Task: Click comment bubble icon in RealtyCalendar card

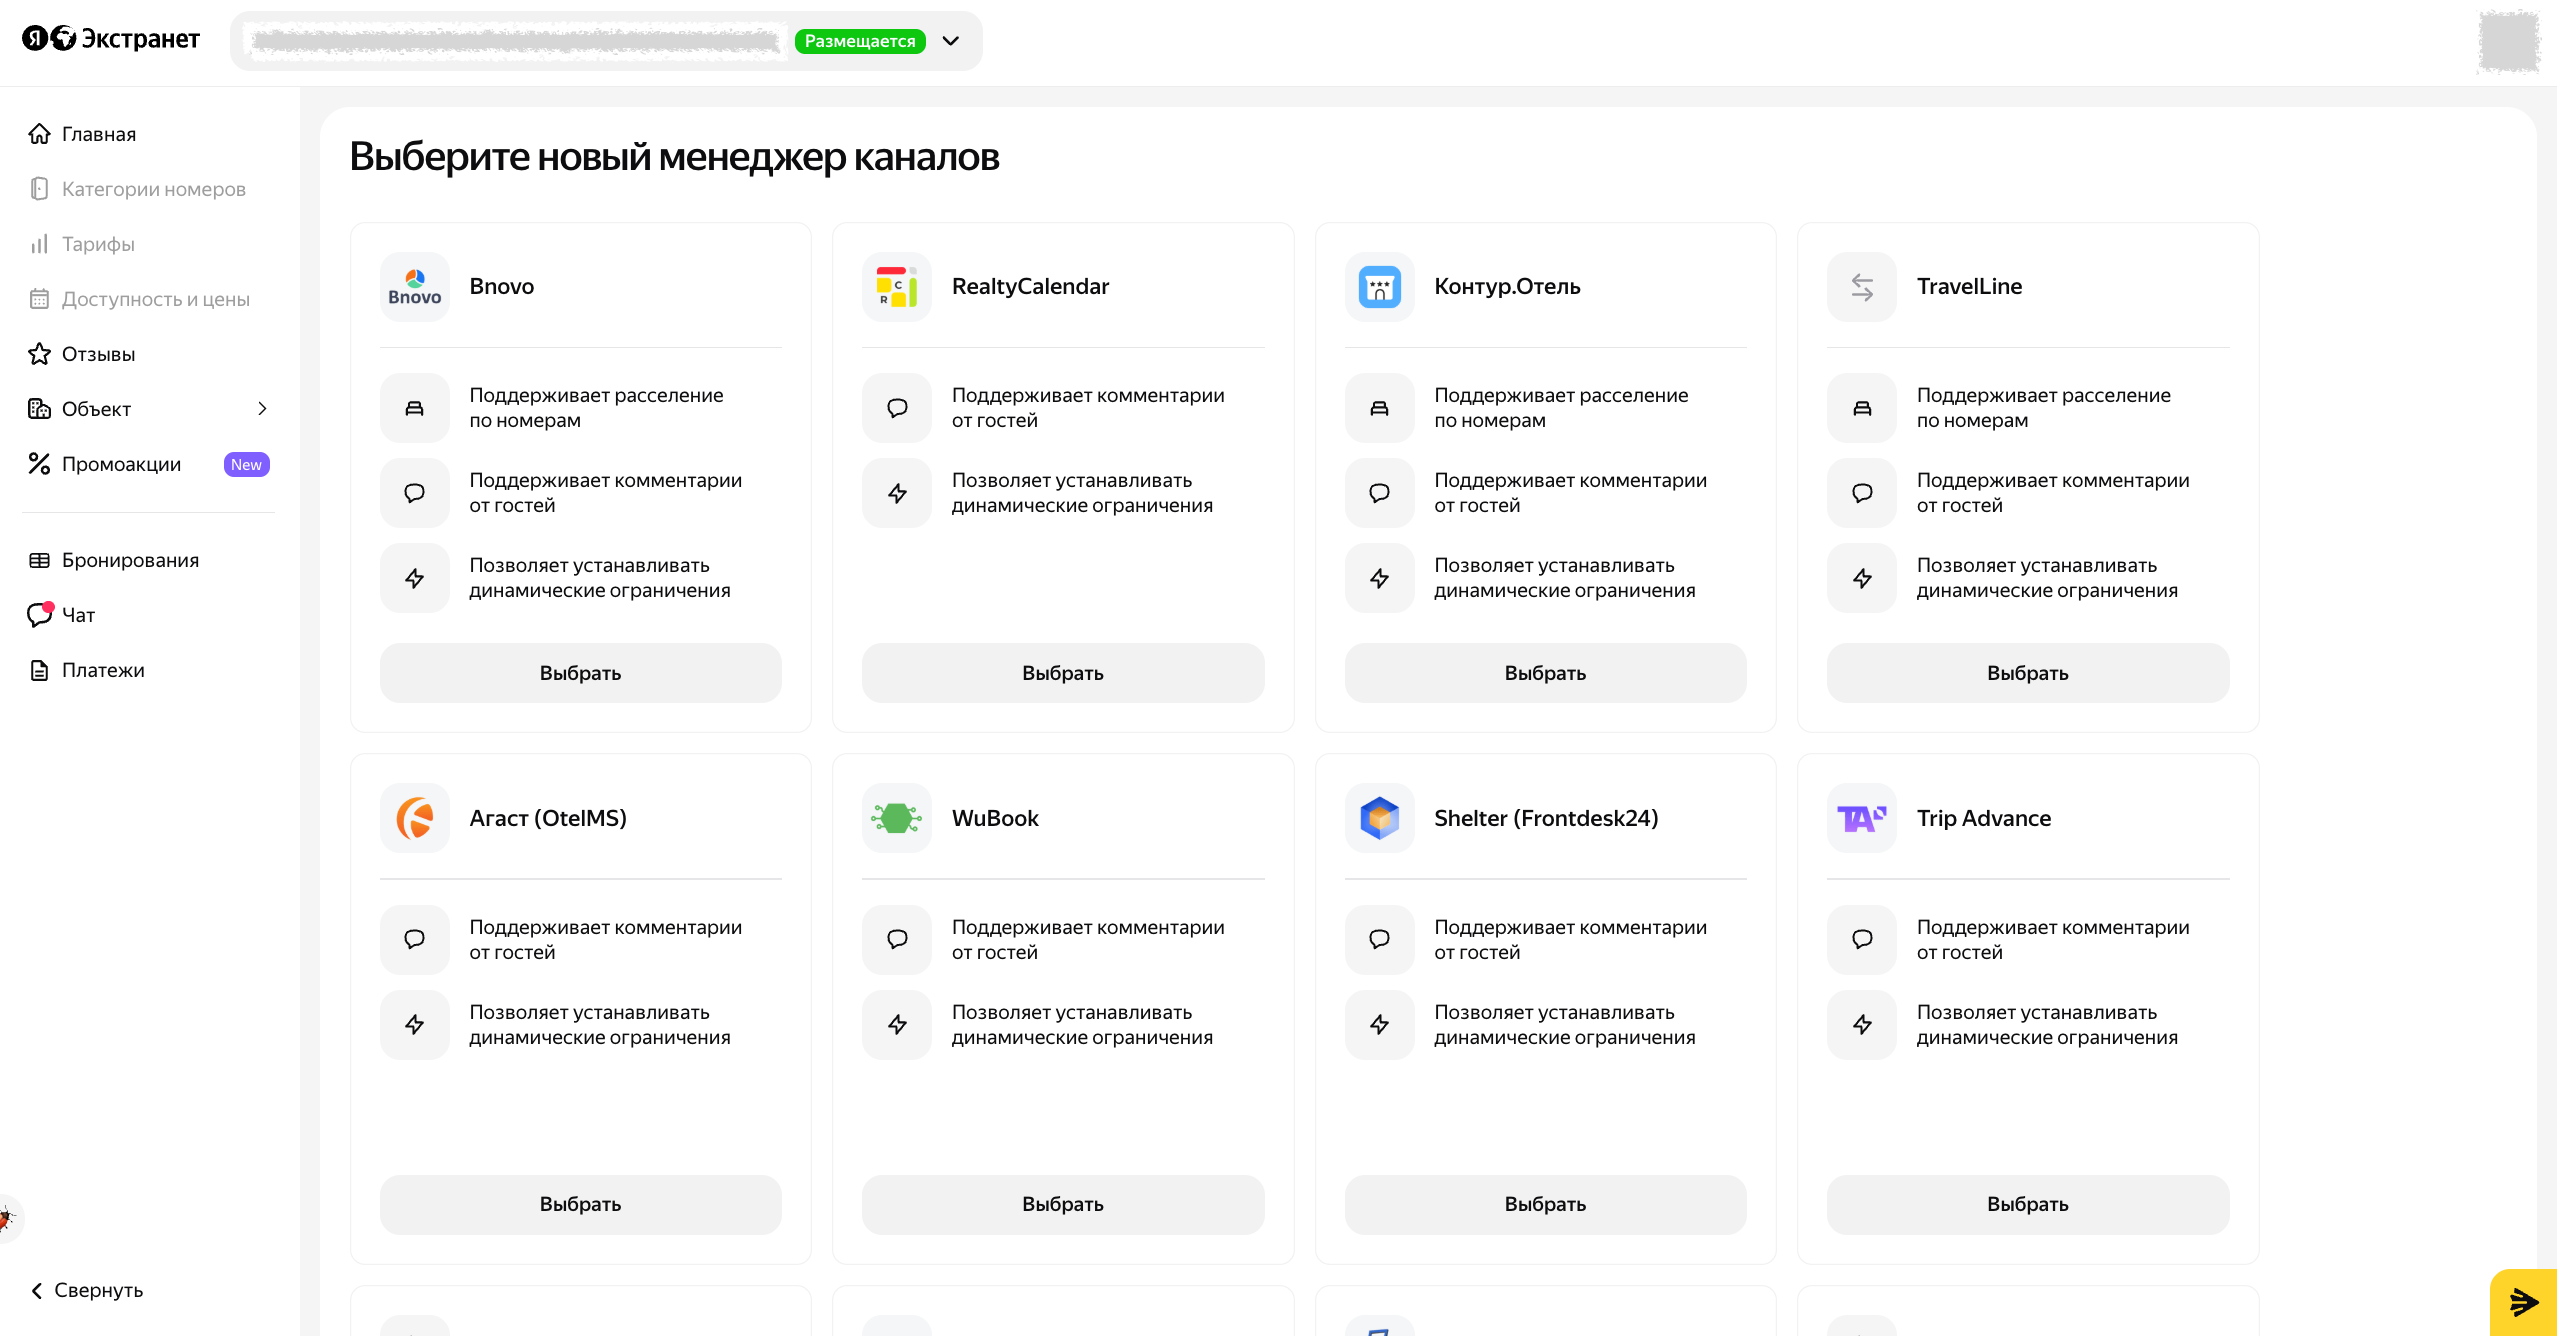Action: (897, 408)
